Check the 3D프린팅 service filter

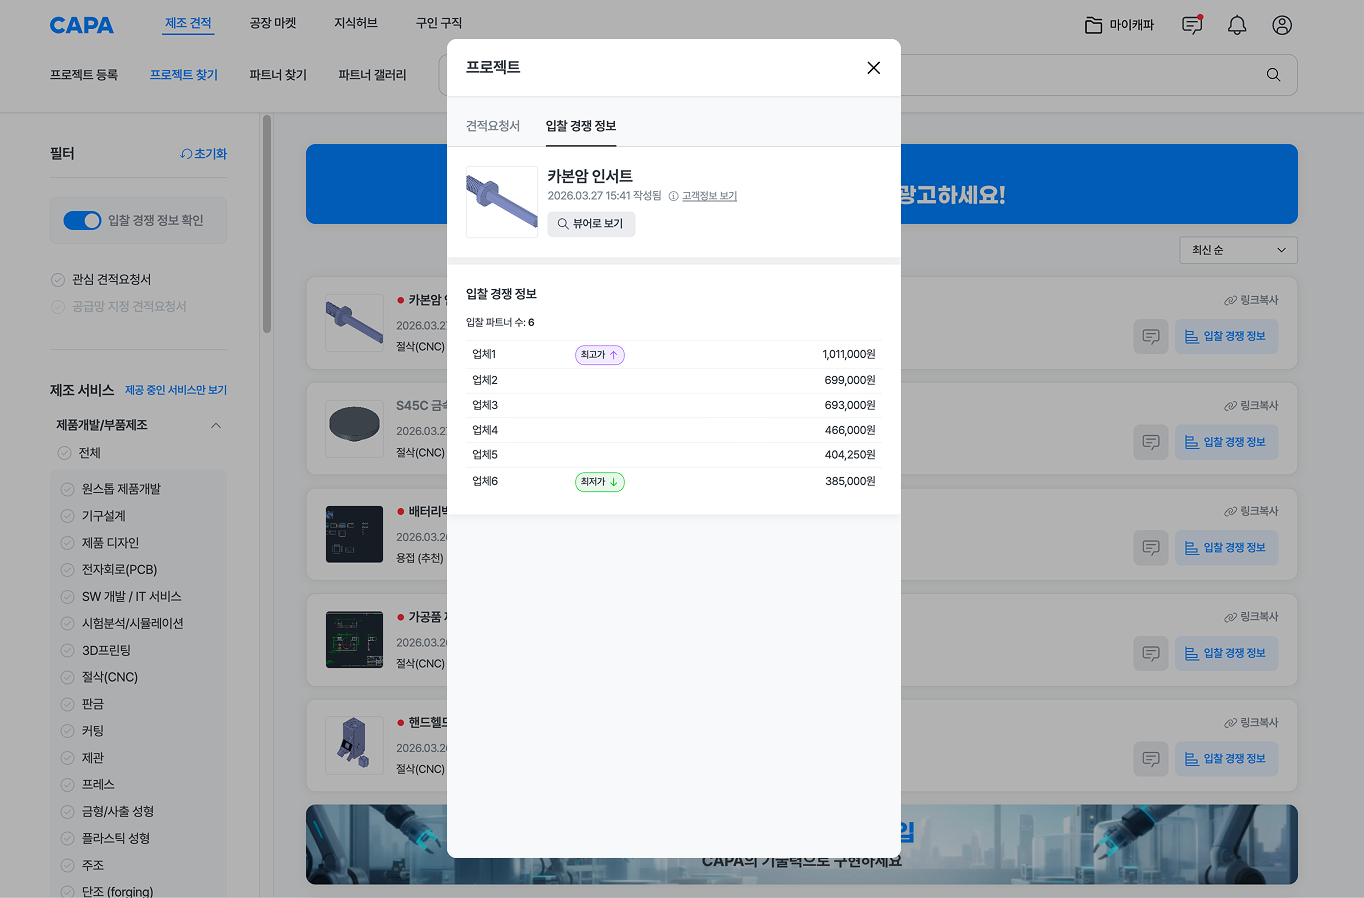pos(68,650)
